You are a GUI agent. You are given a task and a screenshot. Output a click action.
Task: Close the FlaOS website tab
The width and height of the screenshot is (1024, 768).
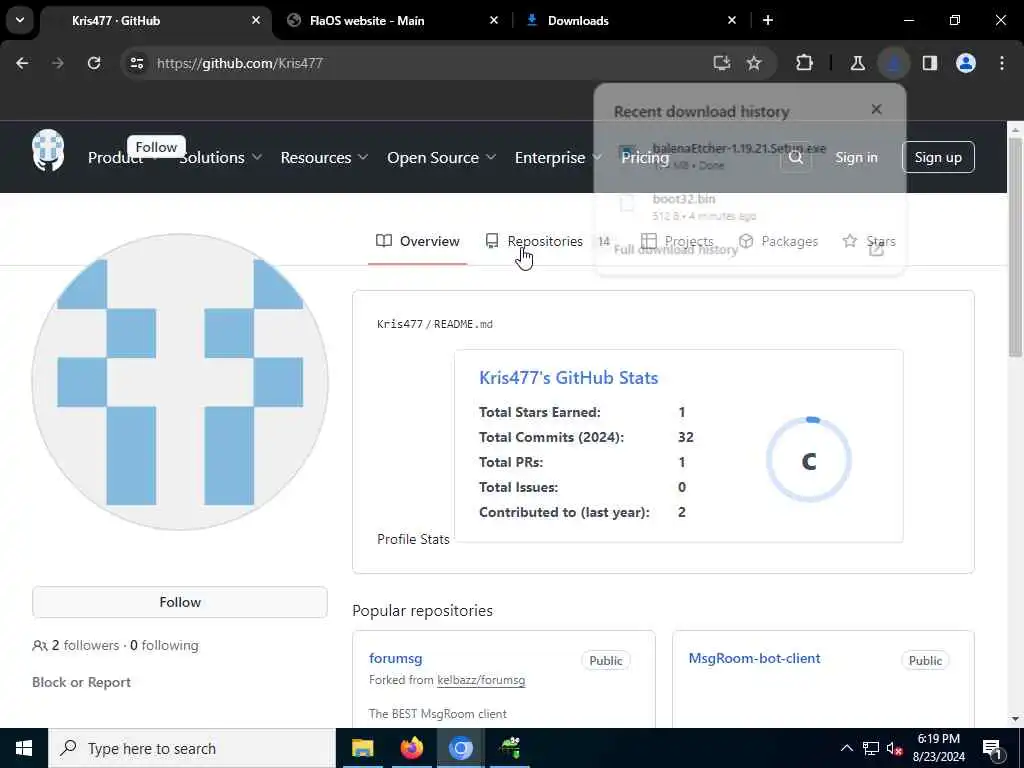pos(494,20)
